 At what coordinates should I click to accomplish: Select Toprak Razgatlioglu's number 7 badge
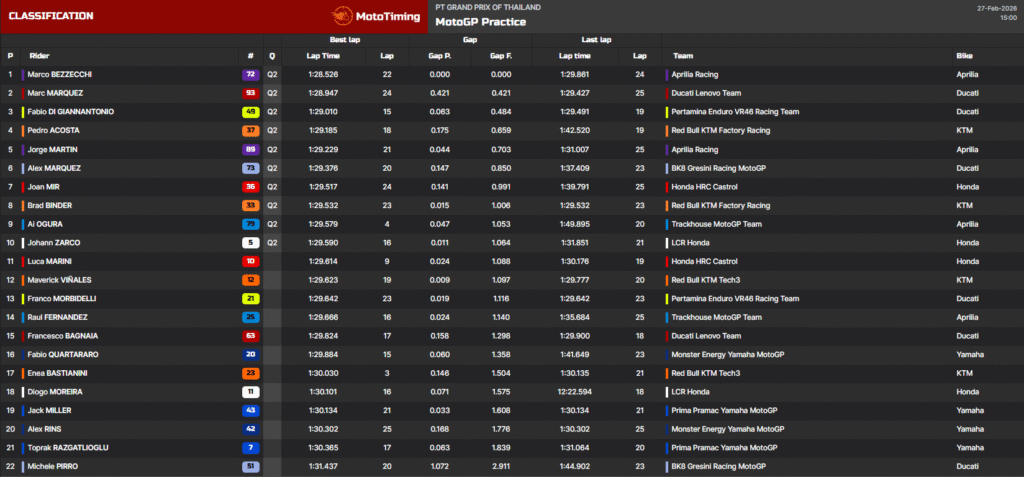click(x=250, y=448)
